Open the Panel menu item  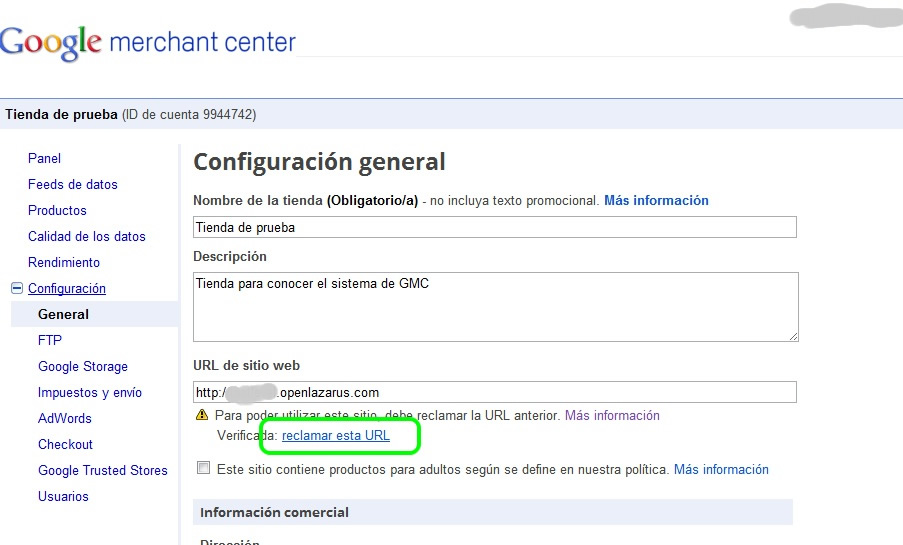point(44,158)
